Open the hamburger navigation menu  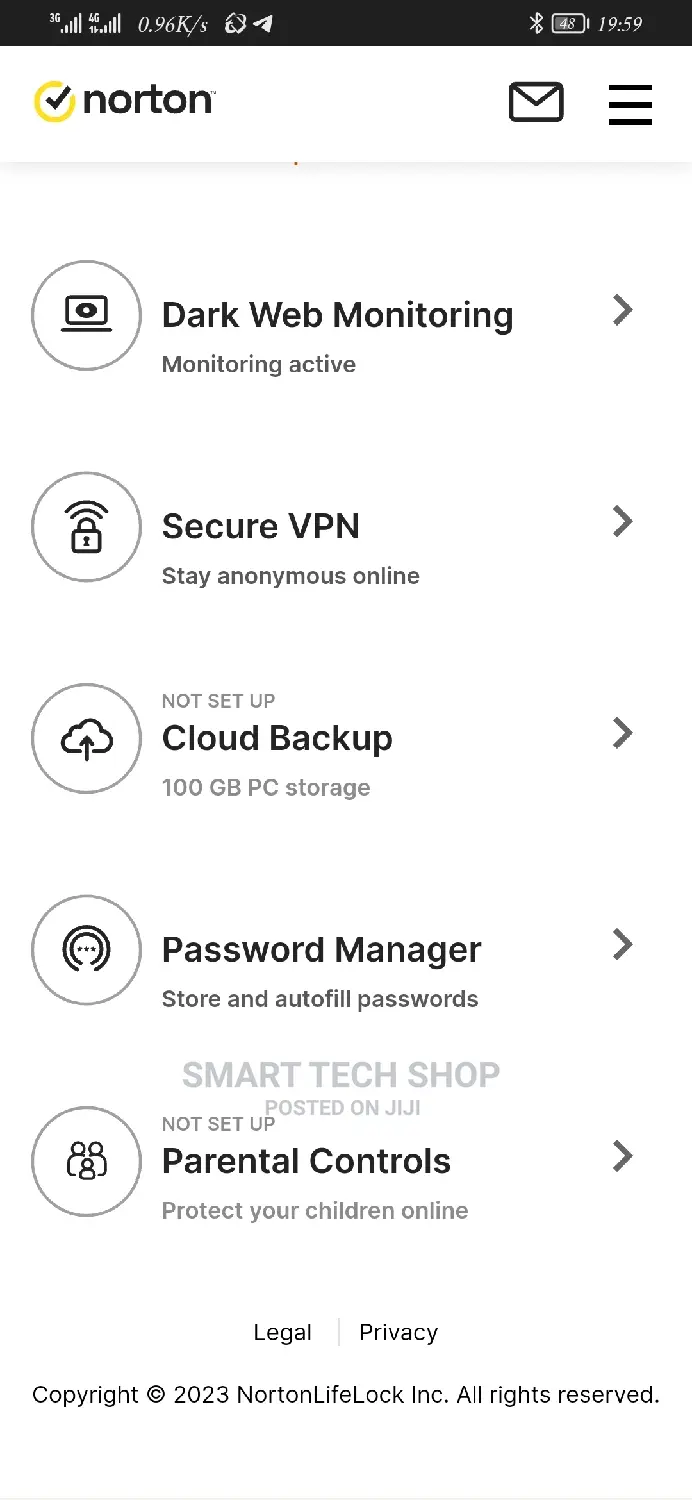pyautogui.click(x=630, y=104)
